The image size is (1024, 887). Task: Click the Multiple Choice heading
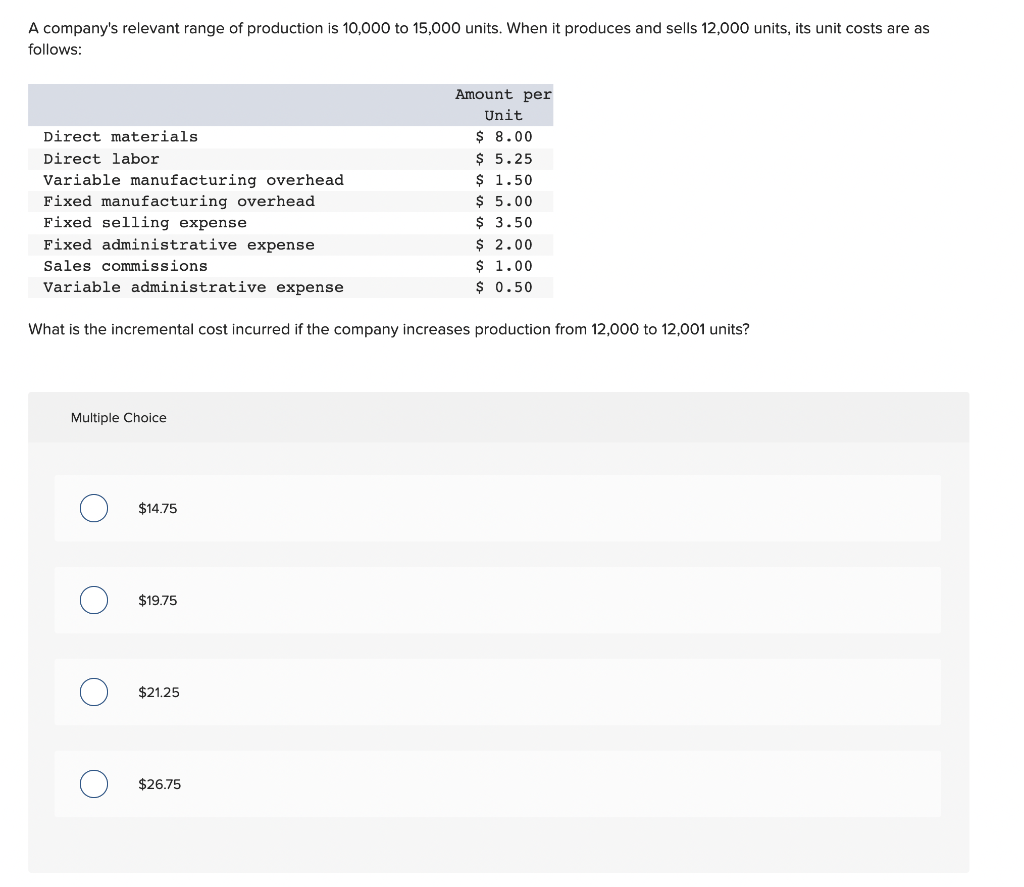point(118,417)
